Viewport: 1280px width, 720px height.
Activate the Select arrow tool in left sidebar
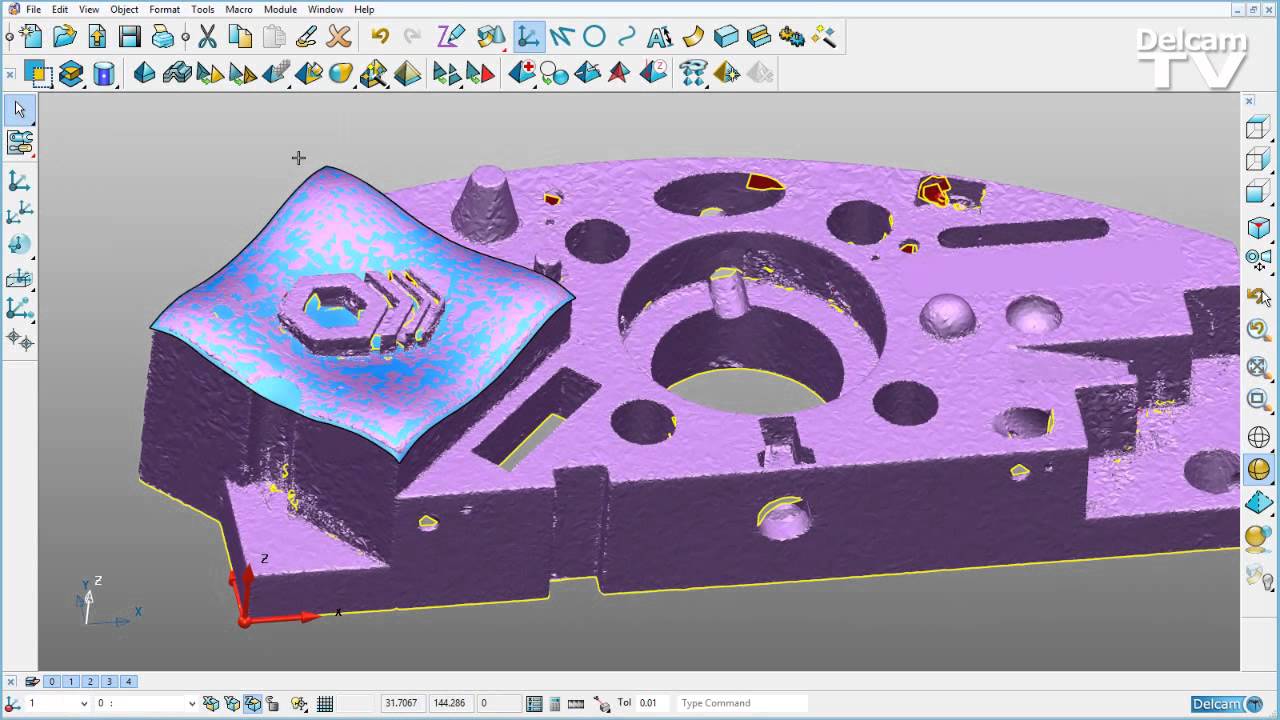point(19,109)
